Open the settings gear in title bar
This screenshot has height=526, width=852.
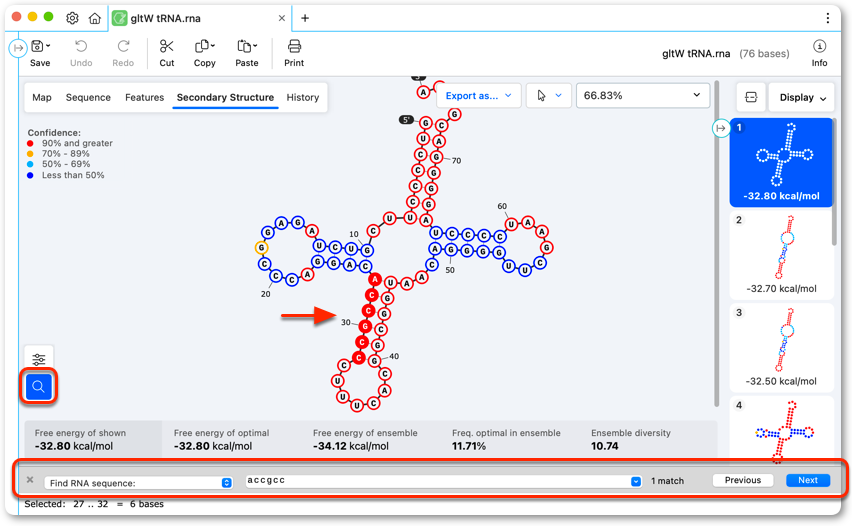(x=72, y=18)
